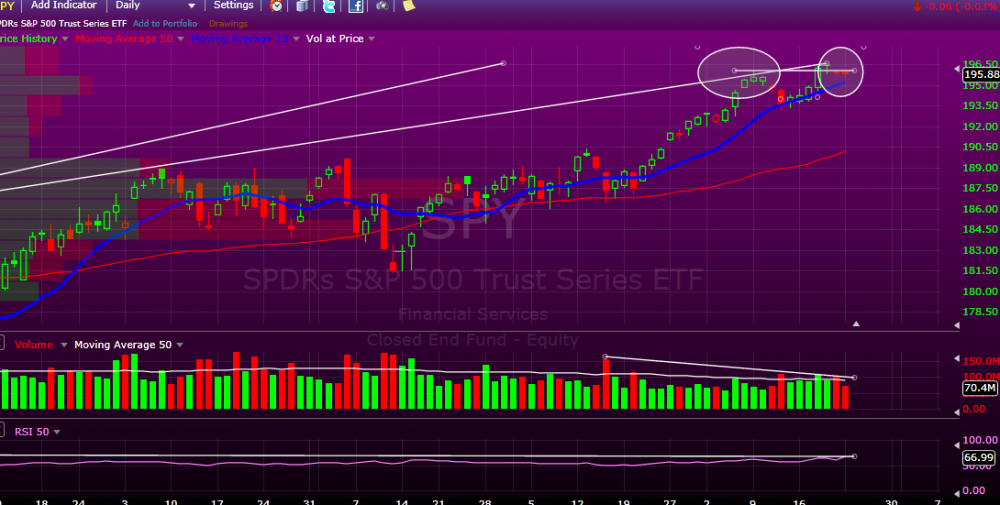The height and width of the screenshot is (505, 1000).
Task: Click the Add to Portfolio link
Action: tap(165, 24)
